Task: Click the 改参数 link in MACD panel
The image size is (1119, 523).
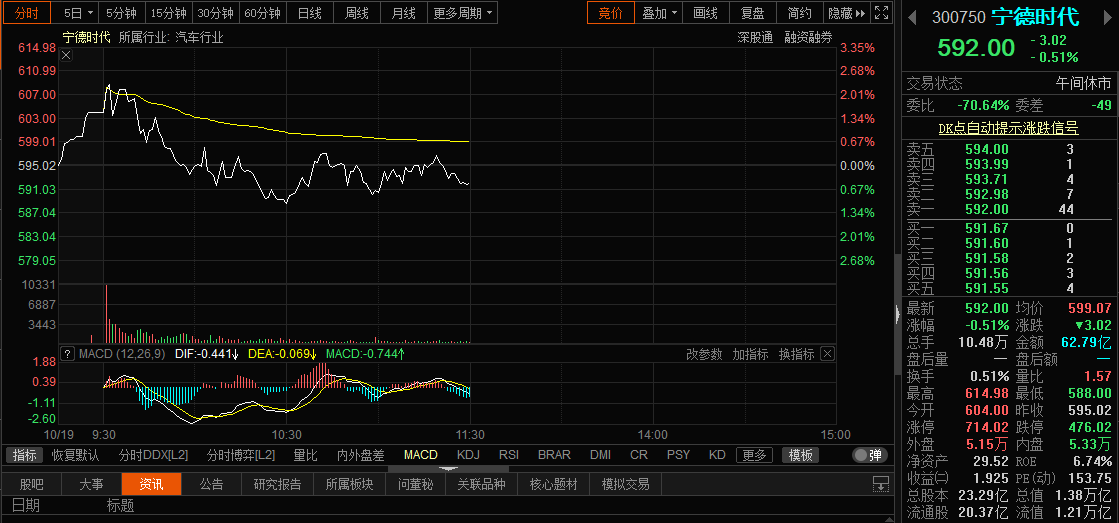Action: coord(704,354)
